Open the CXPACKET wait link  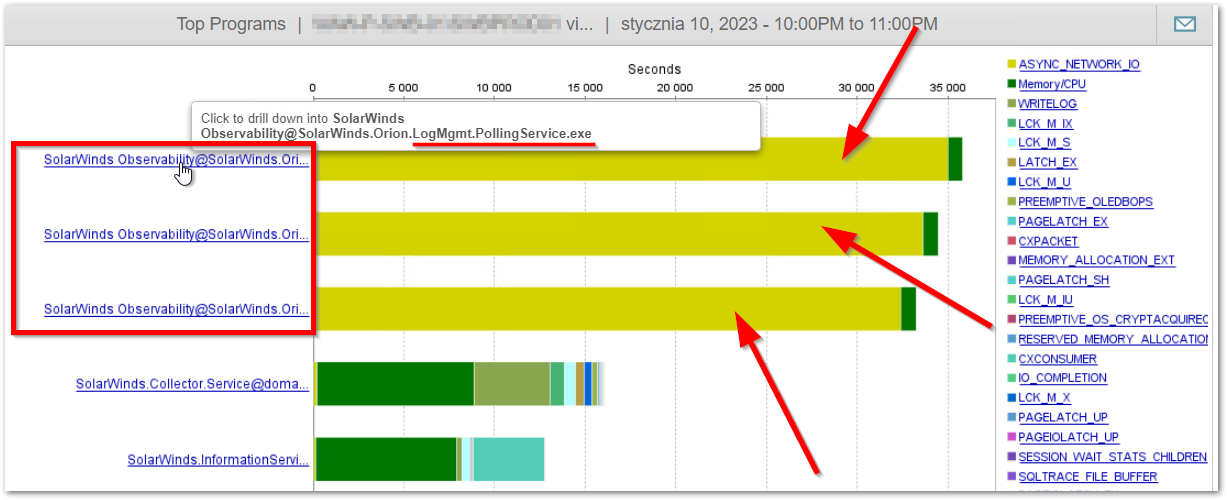coord(1048,241)
